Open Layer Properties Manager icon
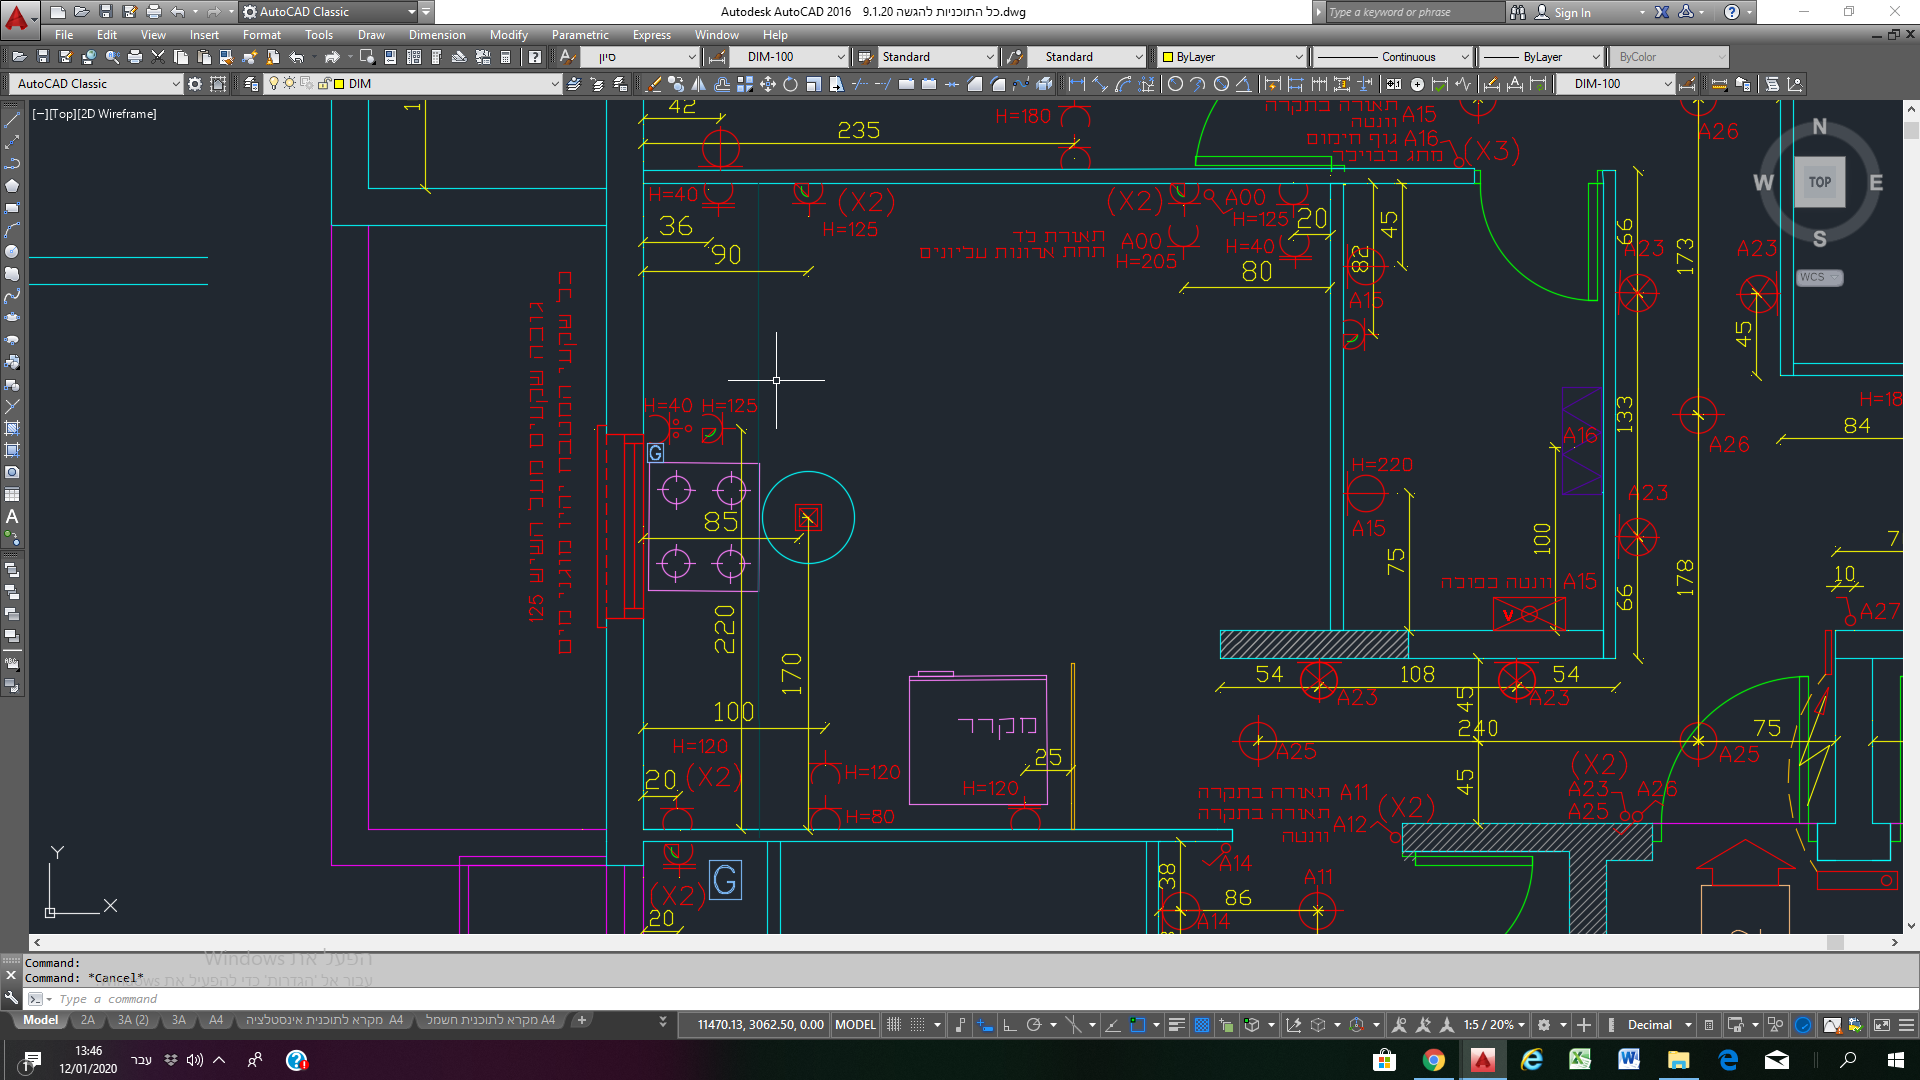The height and width of the screenshot is (1080, 1920). click(x=251, y=84)
